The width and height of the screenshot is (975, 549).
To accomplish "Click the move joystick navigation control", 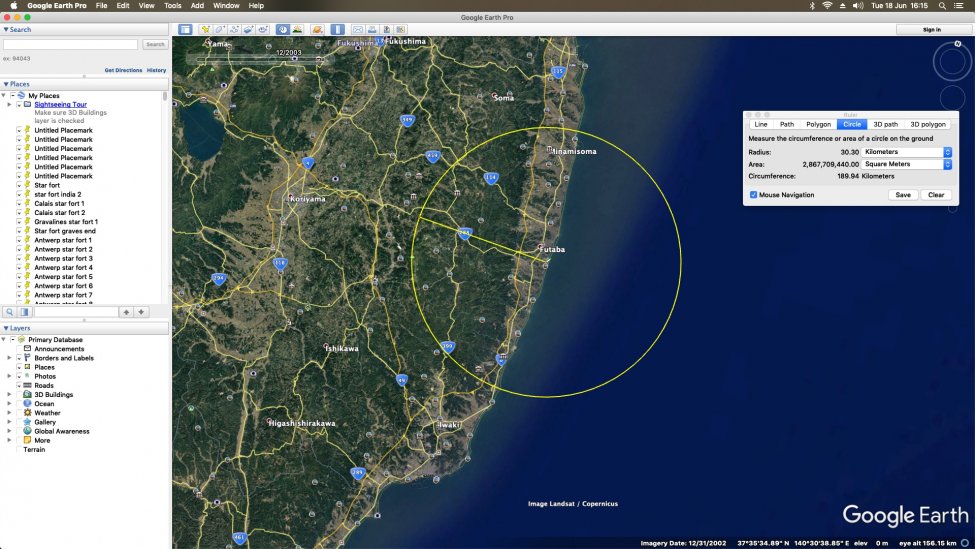I will click(951, 98).
